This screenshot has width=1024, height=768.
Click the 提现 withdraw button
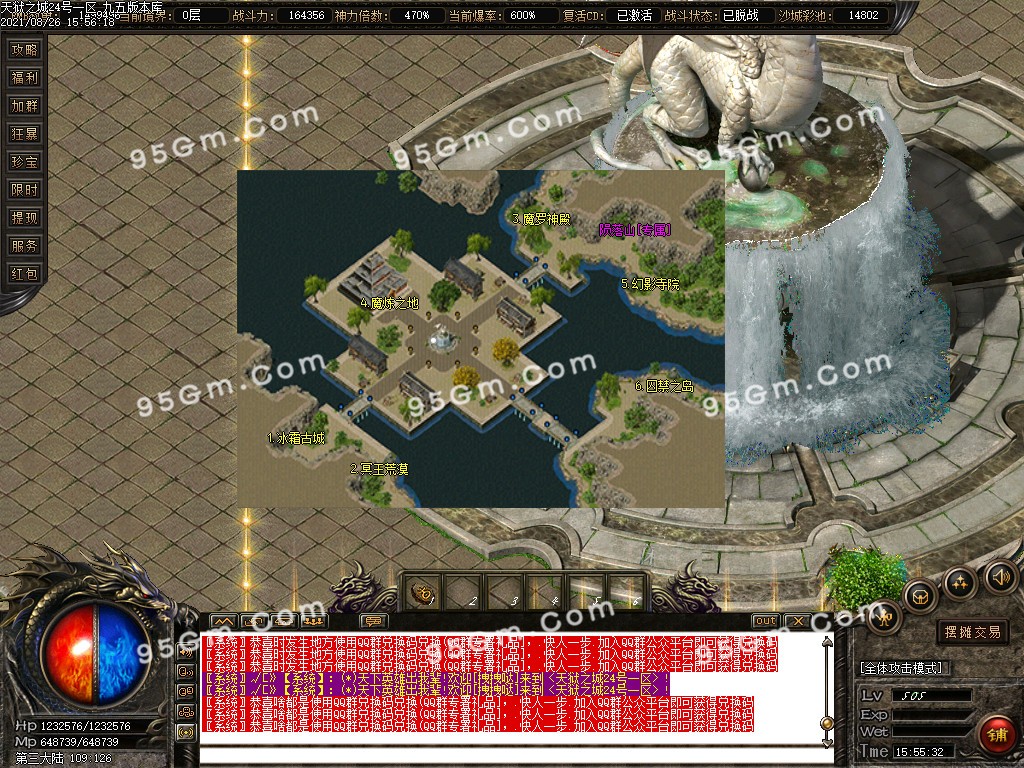coord(25,218)
